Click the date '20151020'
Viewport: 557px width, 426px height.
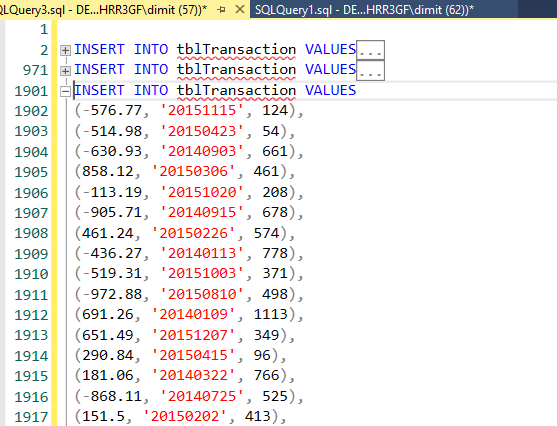202,192
